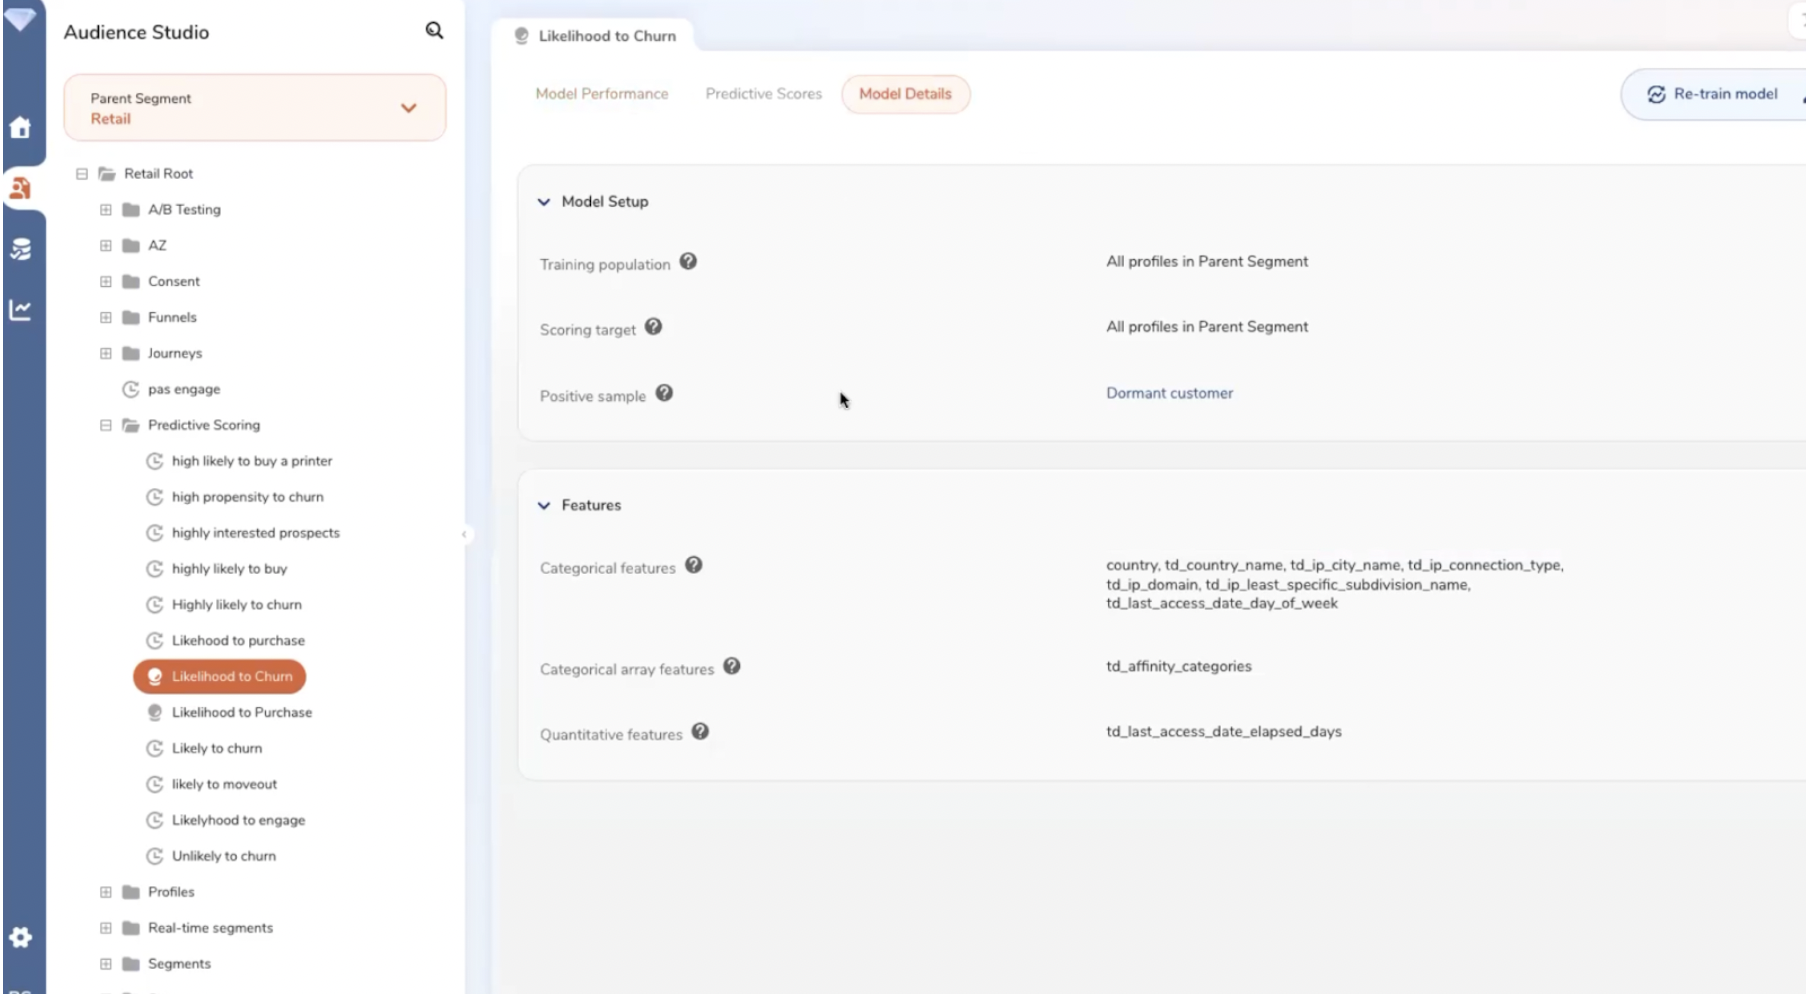Viewport: 1806px width, 994px height.
Task: Expand the A/B Testing folder
Action: click(x=106, y=210)
